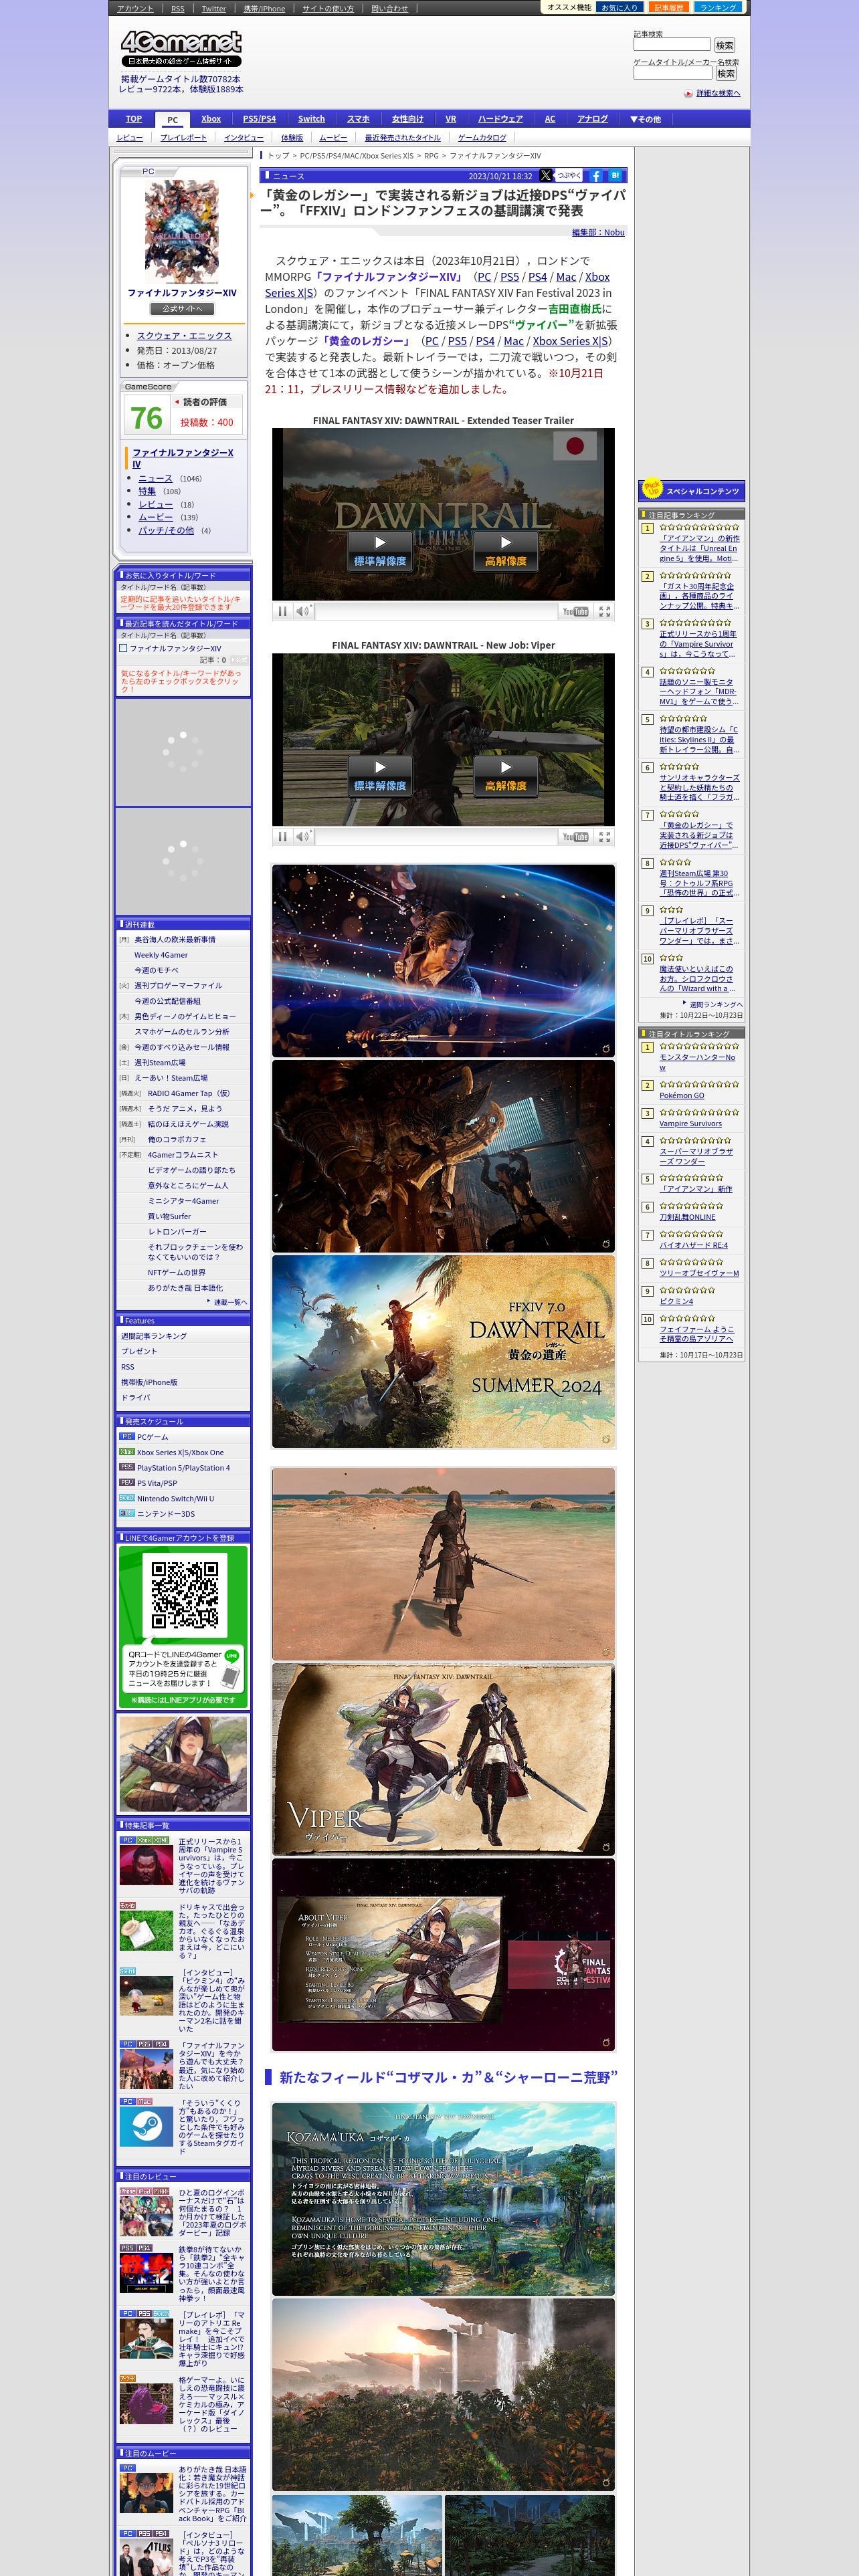Open the レビュー sub-menu link

(x=130, y=138)
